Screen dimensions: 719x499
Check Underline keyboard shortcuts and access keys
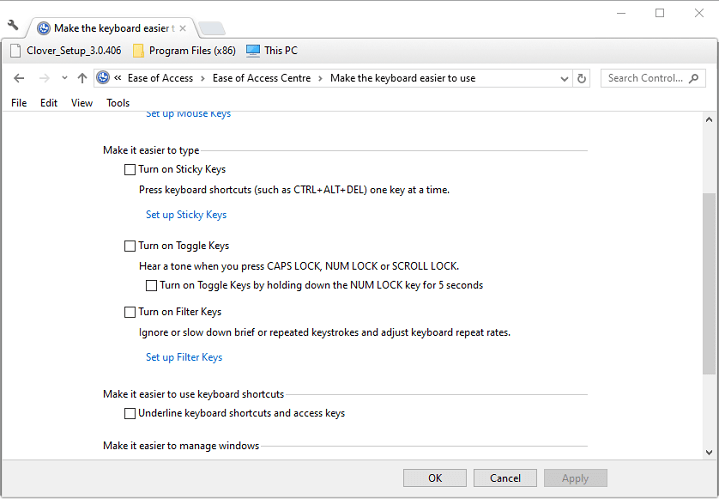tap(130, 413)
